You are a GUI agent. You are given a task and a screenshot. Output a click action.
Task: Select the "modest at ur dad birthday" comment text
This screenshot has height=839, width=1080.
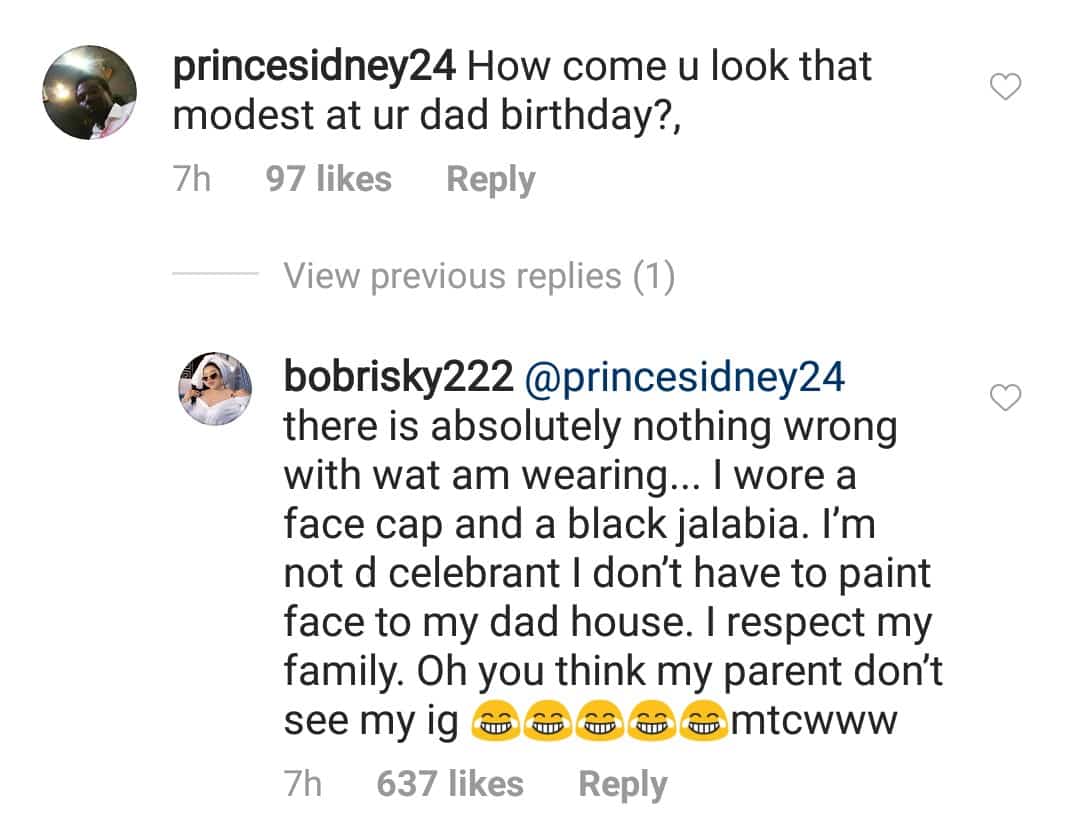pyautogui.click(x=426, y=114)
